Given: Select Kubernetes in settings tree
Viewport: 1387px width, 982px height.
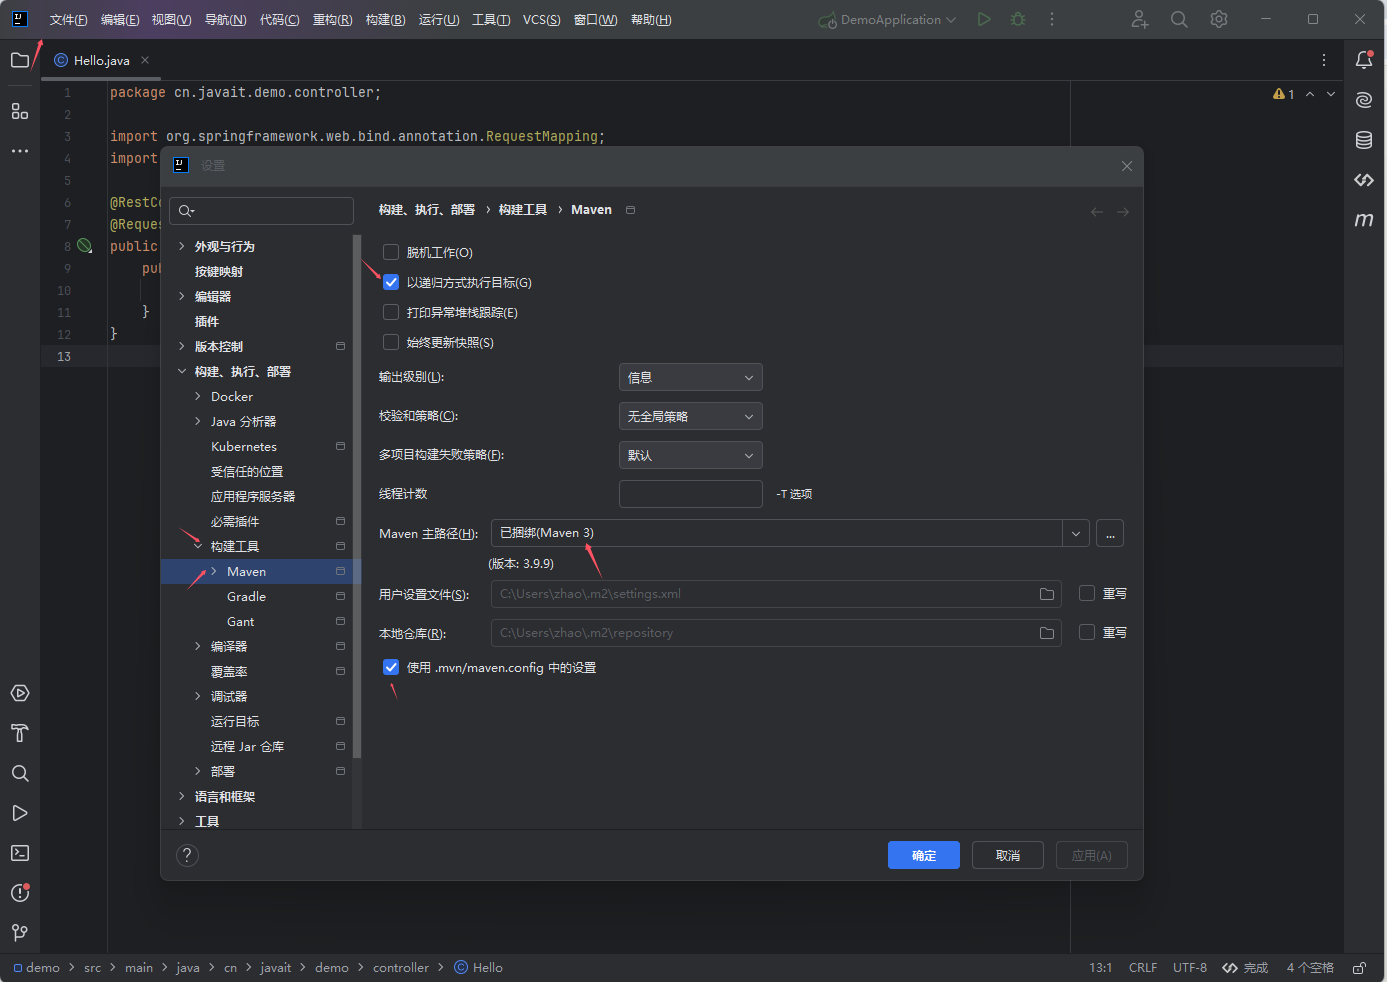Looking at the screenshot, I should tap(244, 446).
